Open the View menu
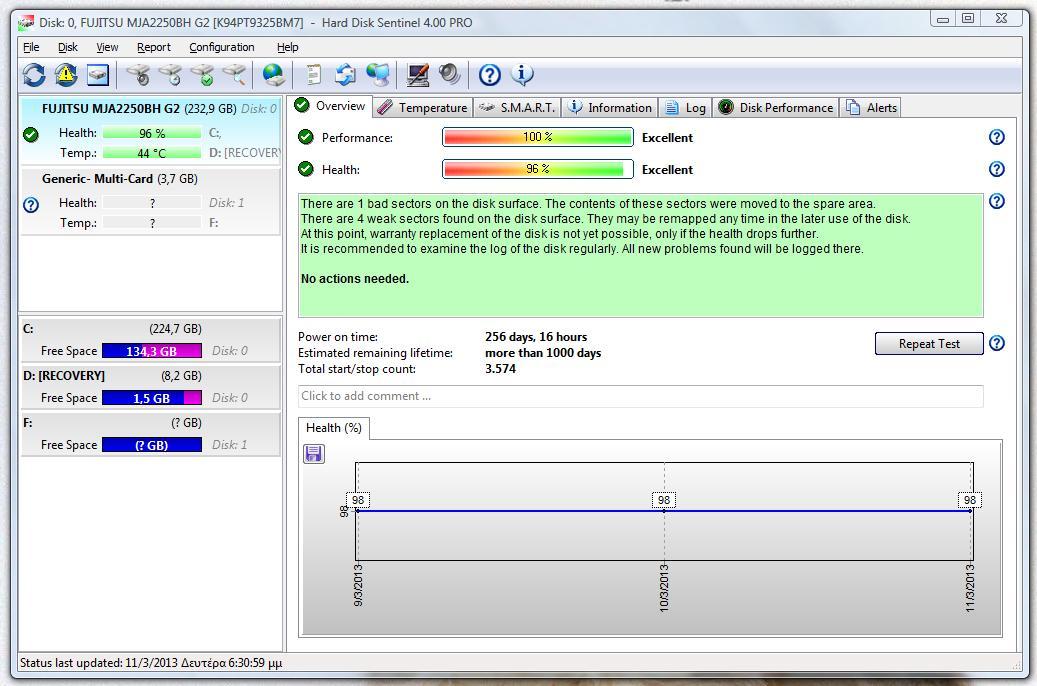This screenshot has width=1037, height=686. click(107, 47)
